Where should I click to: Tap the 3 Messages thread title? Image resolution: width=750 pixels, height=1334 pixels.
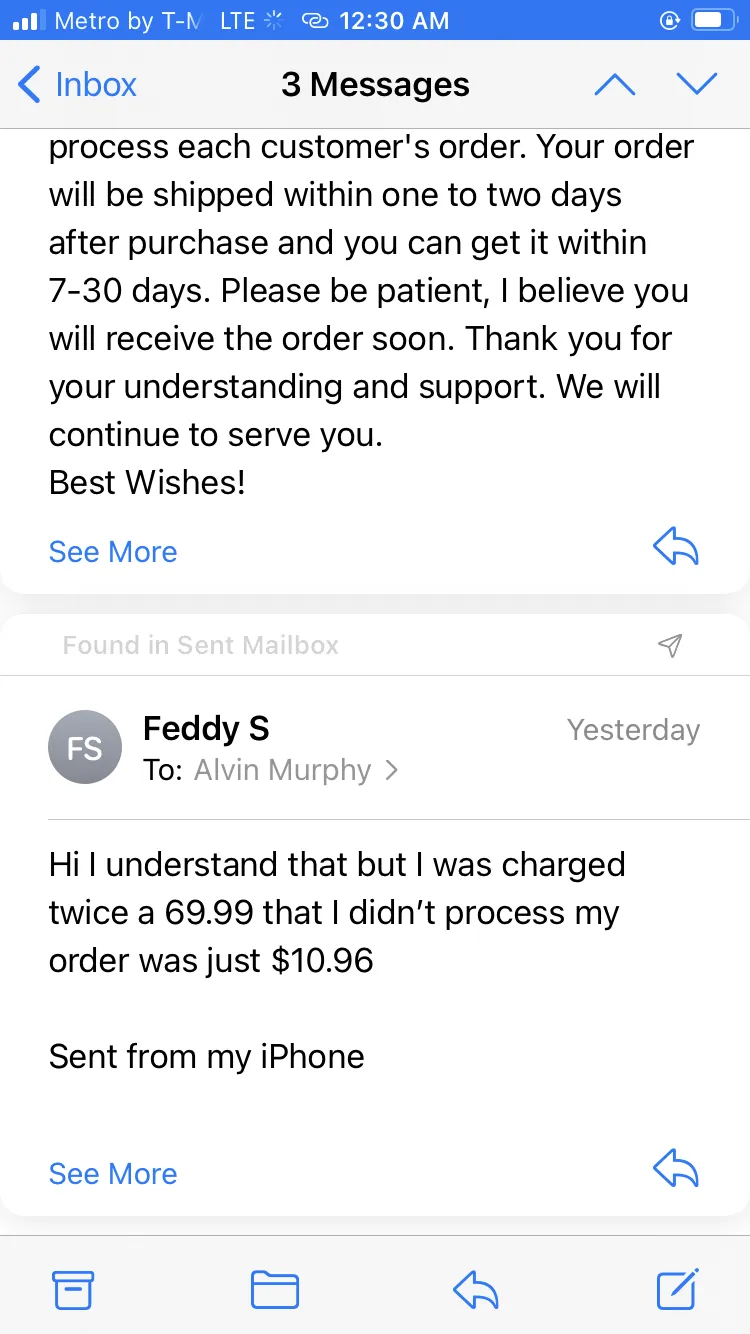click(x=375, y=85)
